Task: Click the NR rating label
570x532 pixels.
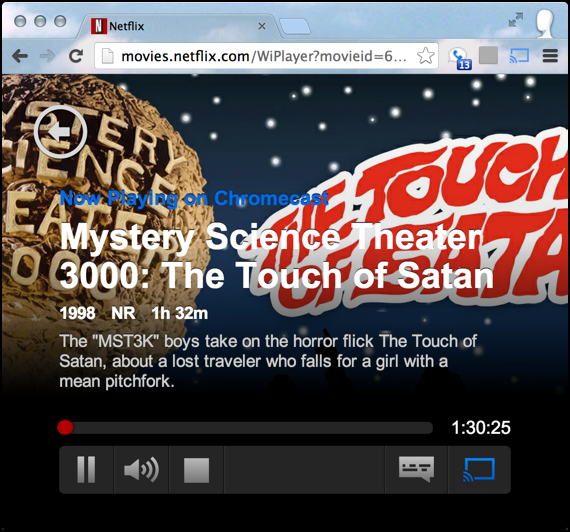Action: 123,313
